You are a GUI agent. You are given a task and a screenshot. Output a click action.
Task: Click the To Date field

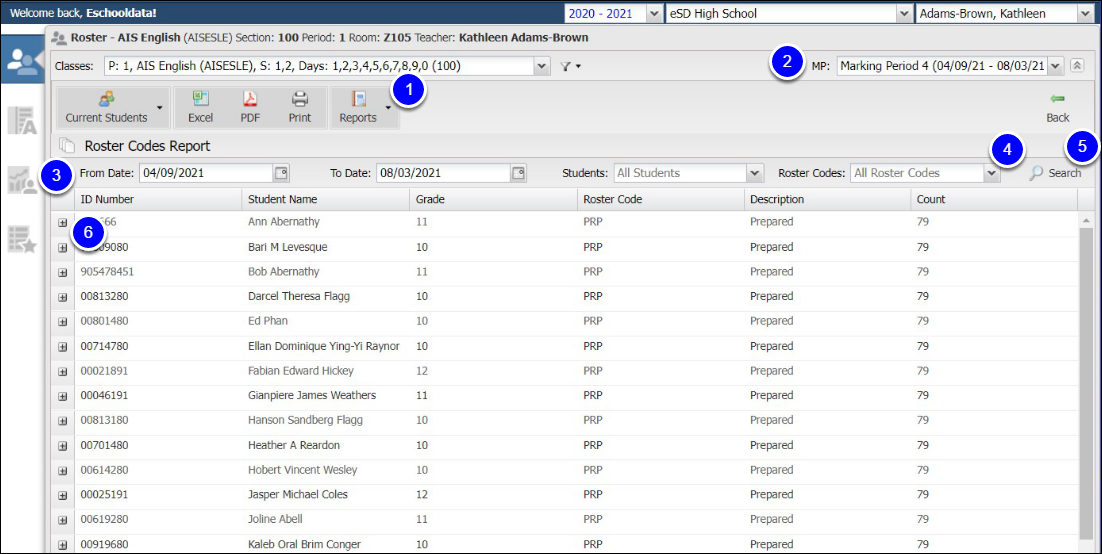(x=443, y=172)
